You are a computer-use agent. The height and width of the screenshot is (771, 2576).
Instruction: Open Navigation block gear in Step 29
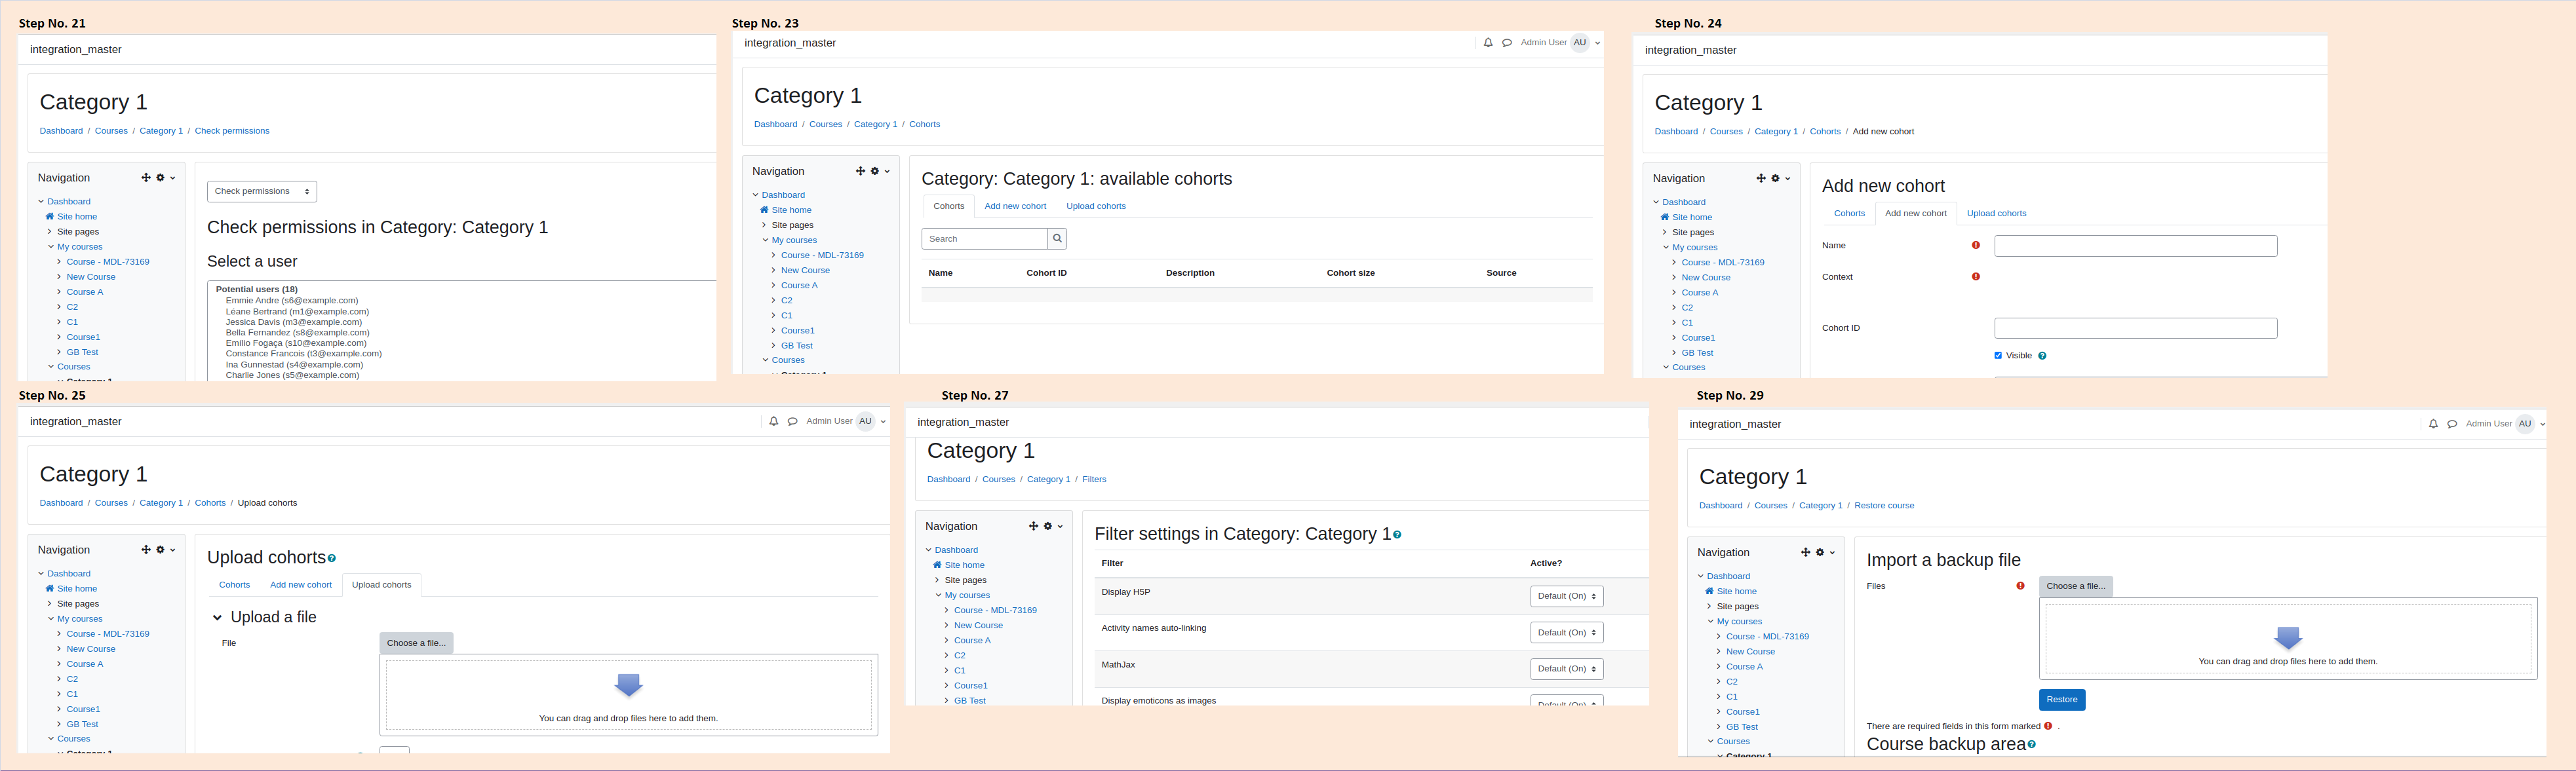[1820, 552]
